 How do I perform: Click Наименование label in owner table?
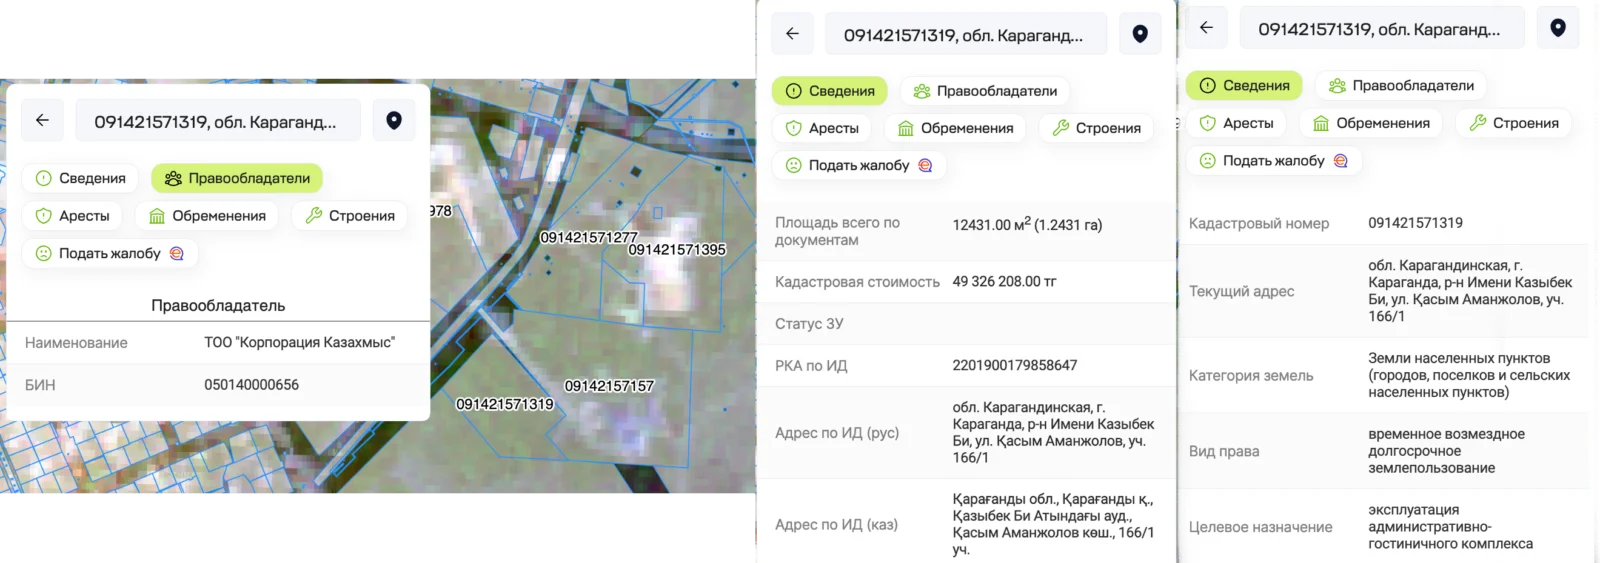point(76,342)
